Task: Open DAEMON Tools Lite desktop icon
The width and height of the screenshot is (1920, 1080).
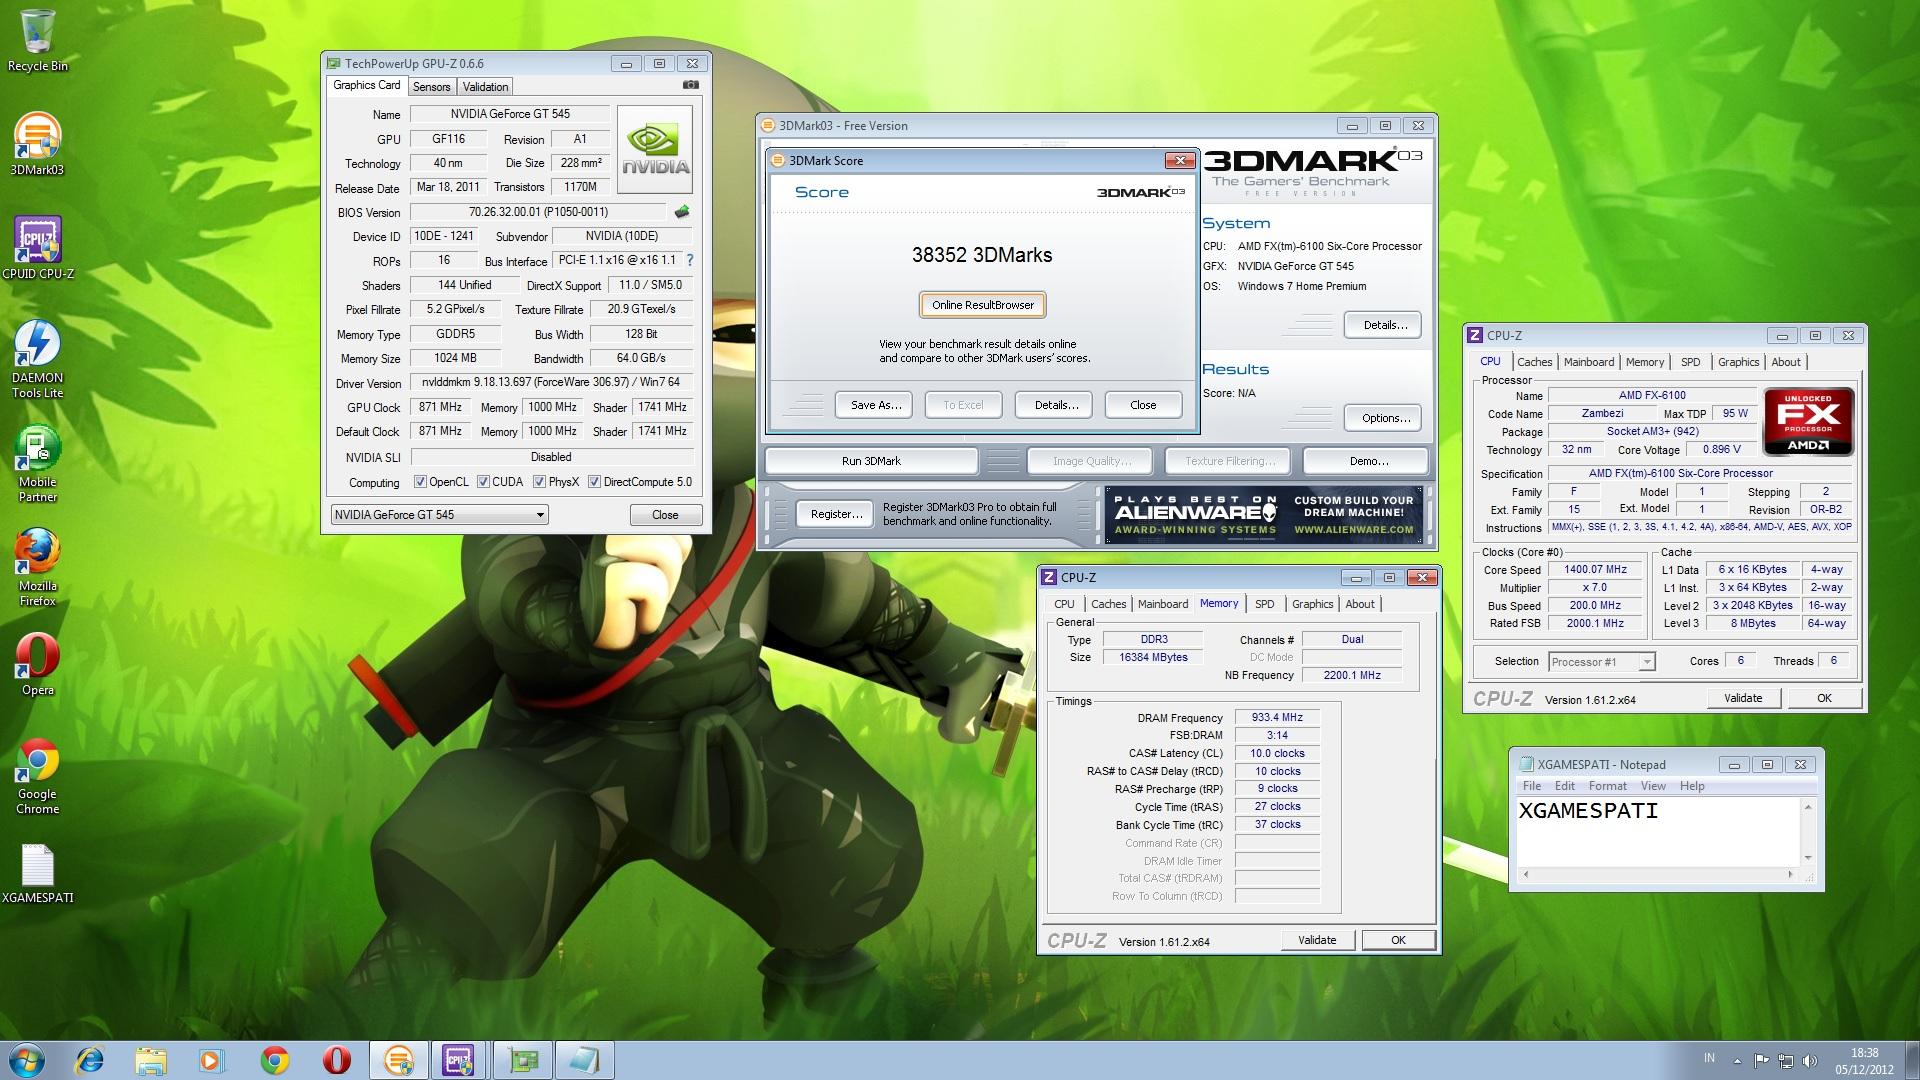Action: pos(37,360)
